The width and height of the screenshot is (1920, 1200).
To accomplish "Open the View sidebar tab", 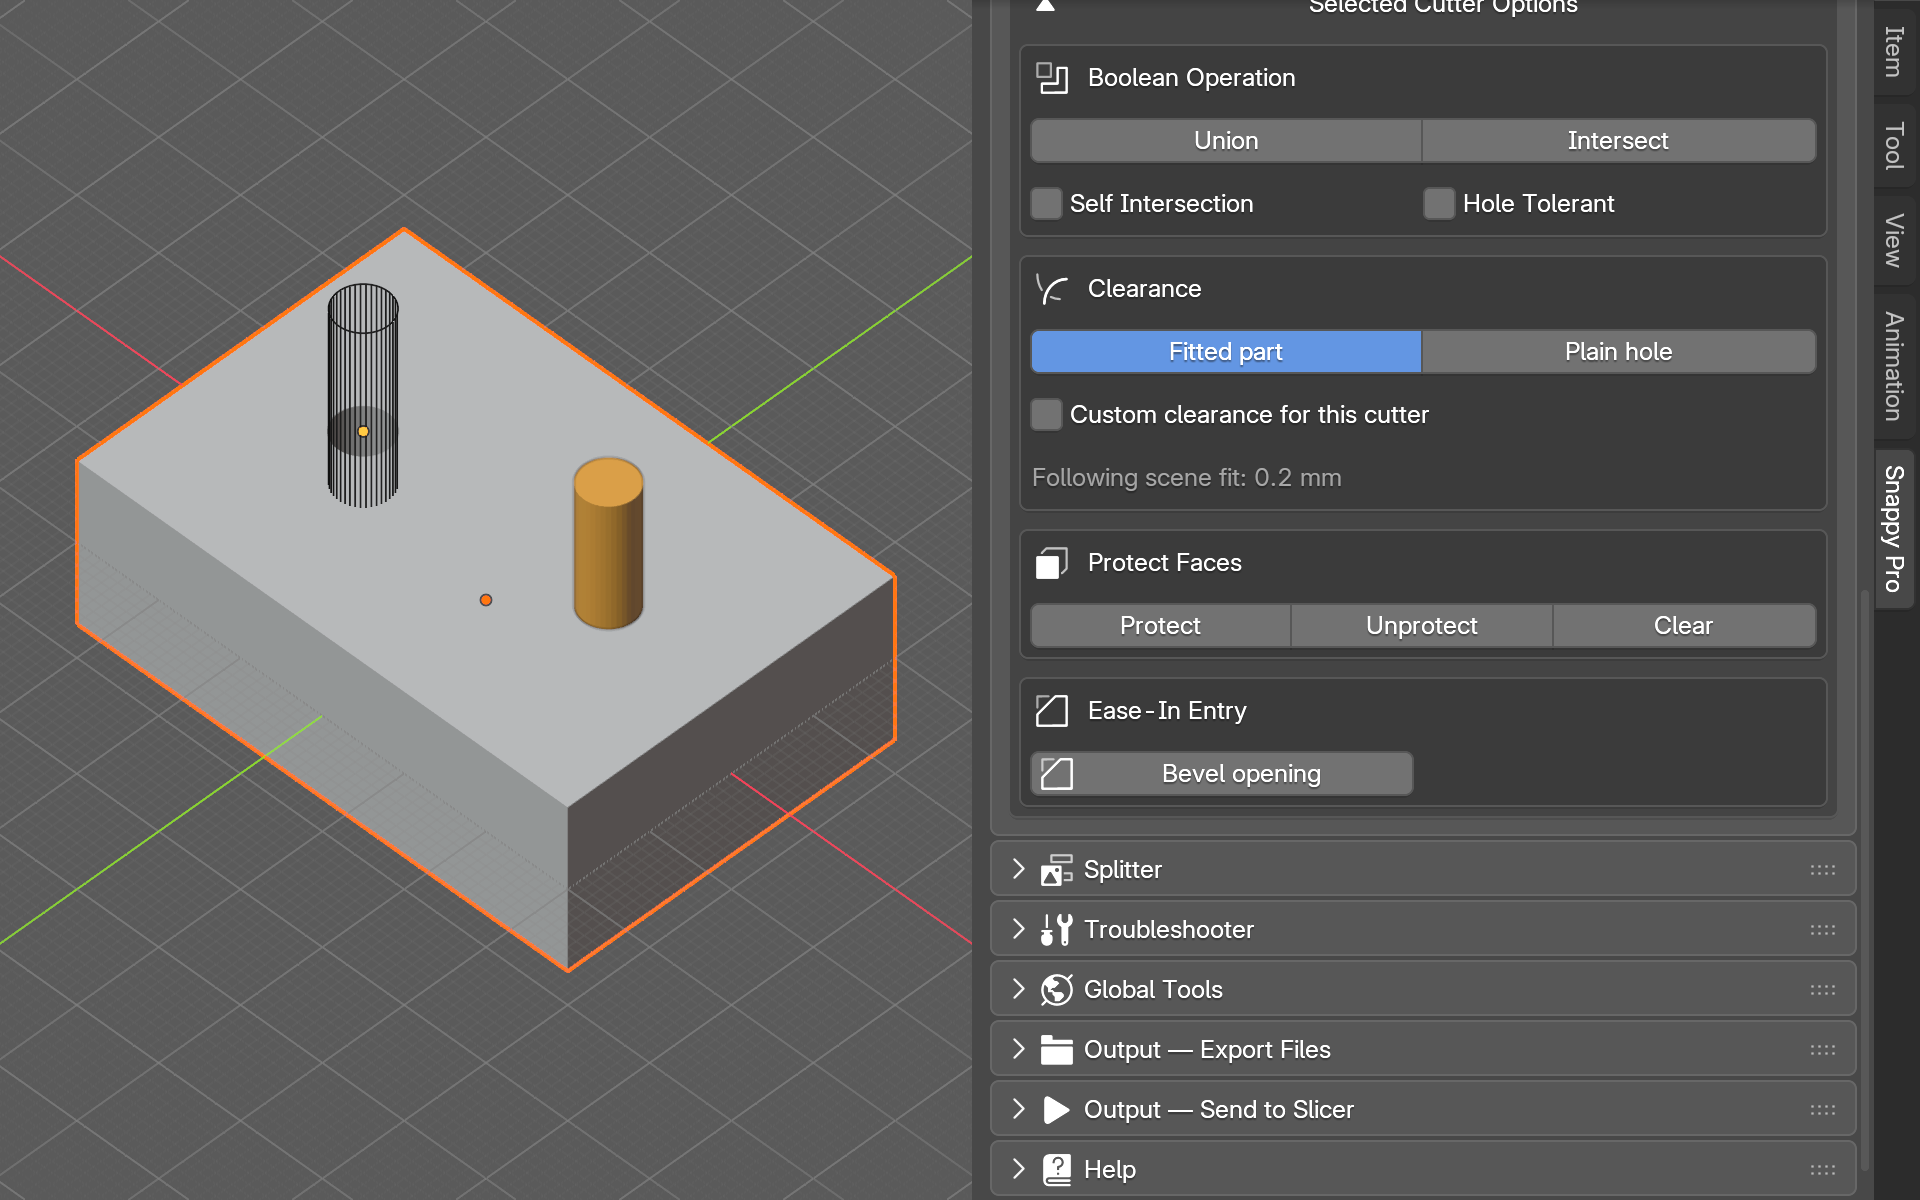I will coord(1893,240).
